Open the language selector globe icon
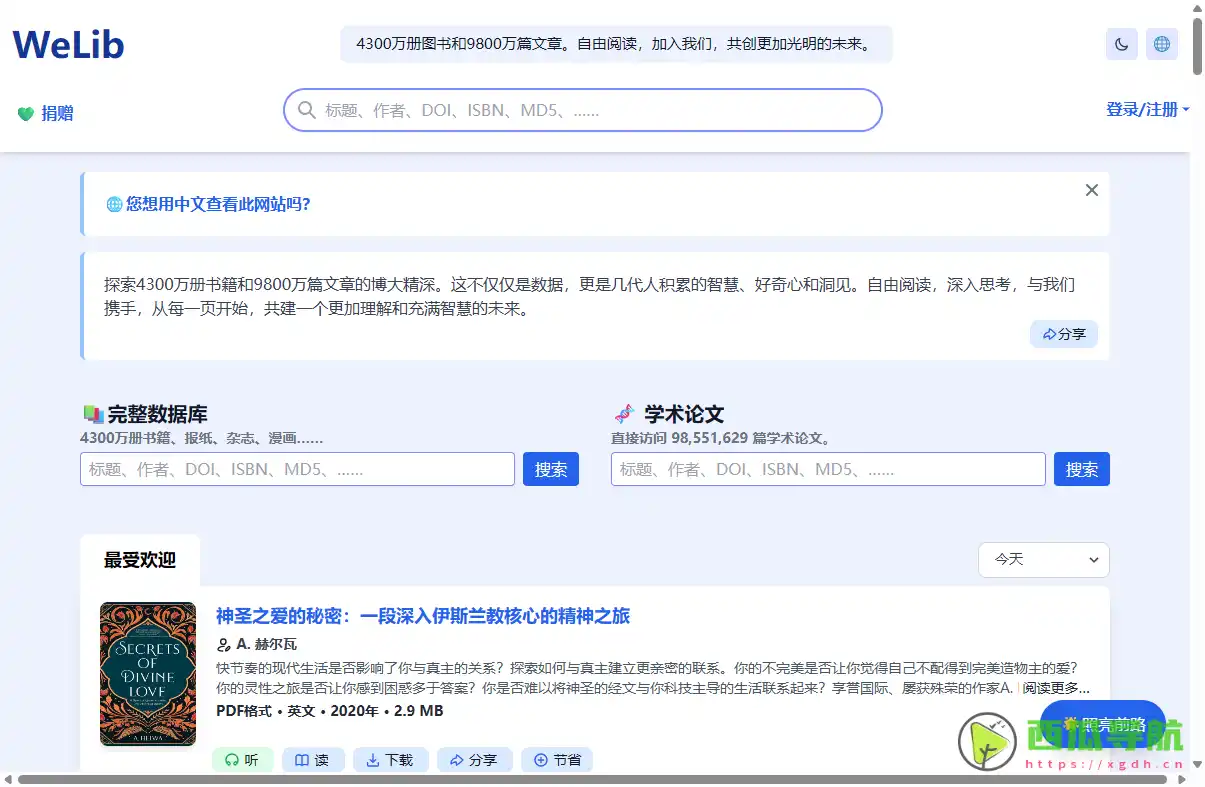Viewport: 1205px width, 787px height. pyautogui.click(x=1162, y=44)
